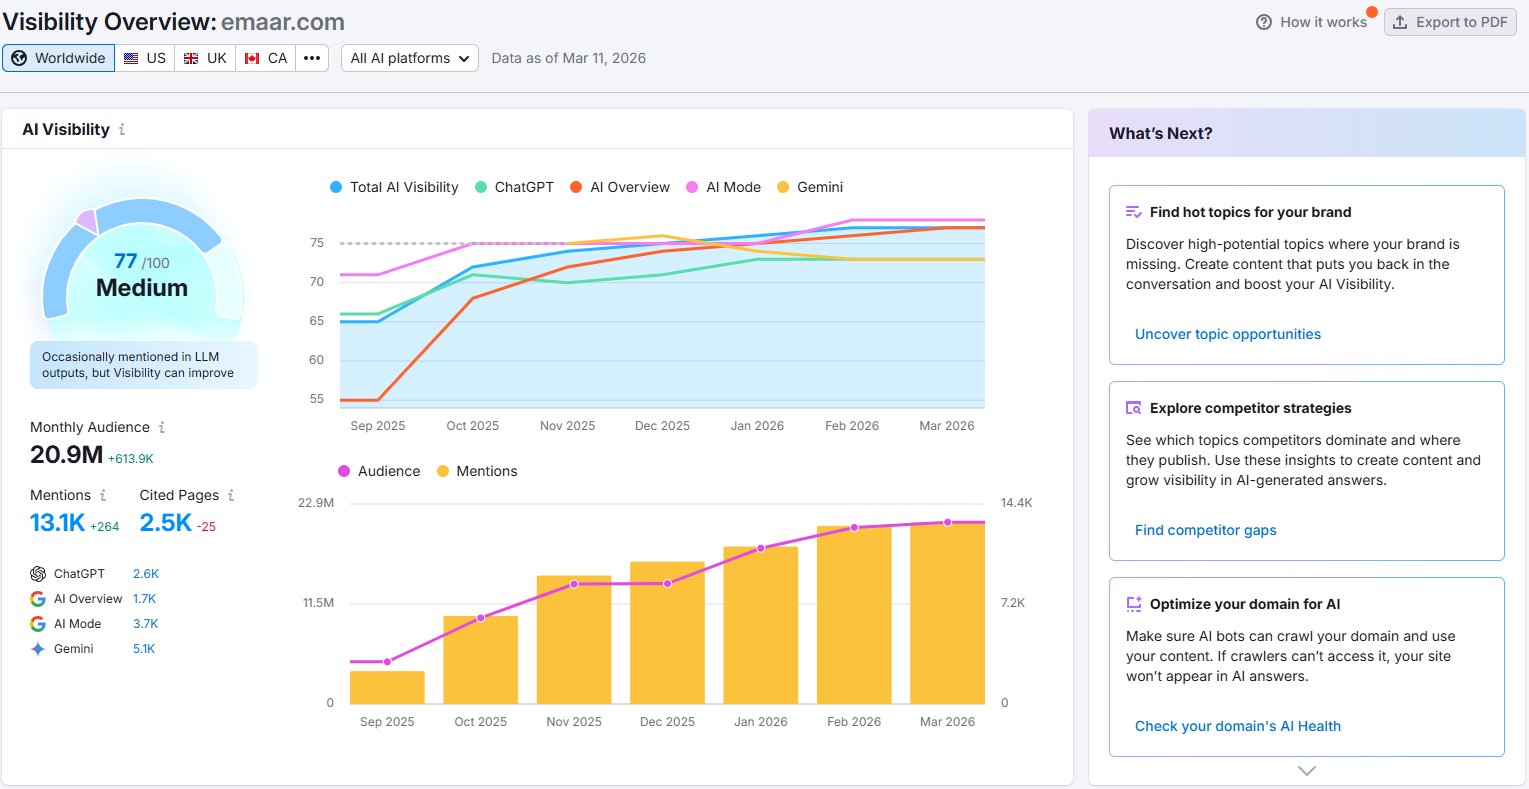This screenshot has width=1529, height=789.
Task: Open the Monthly Audience info tooltip icon
Action: pos(162,427)
